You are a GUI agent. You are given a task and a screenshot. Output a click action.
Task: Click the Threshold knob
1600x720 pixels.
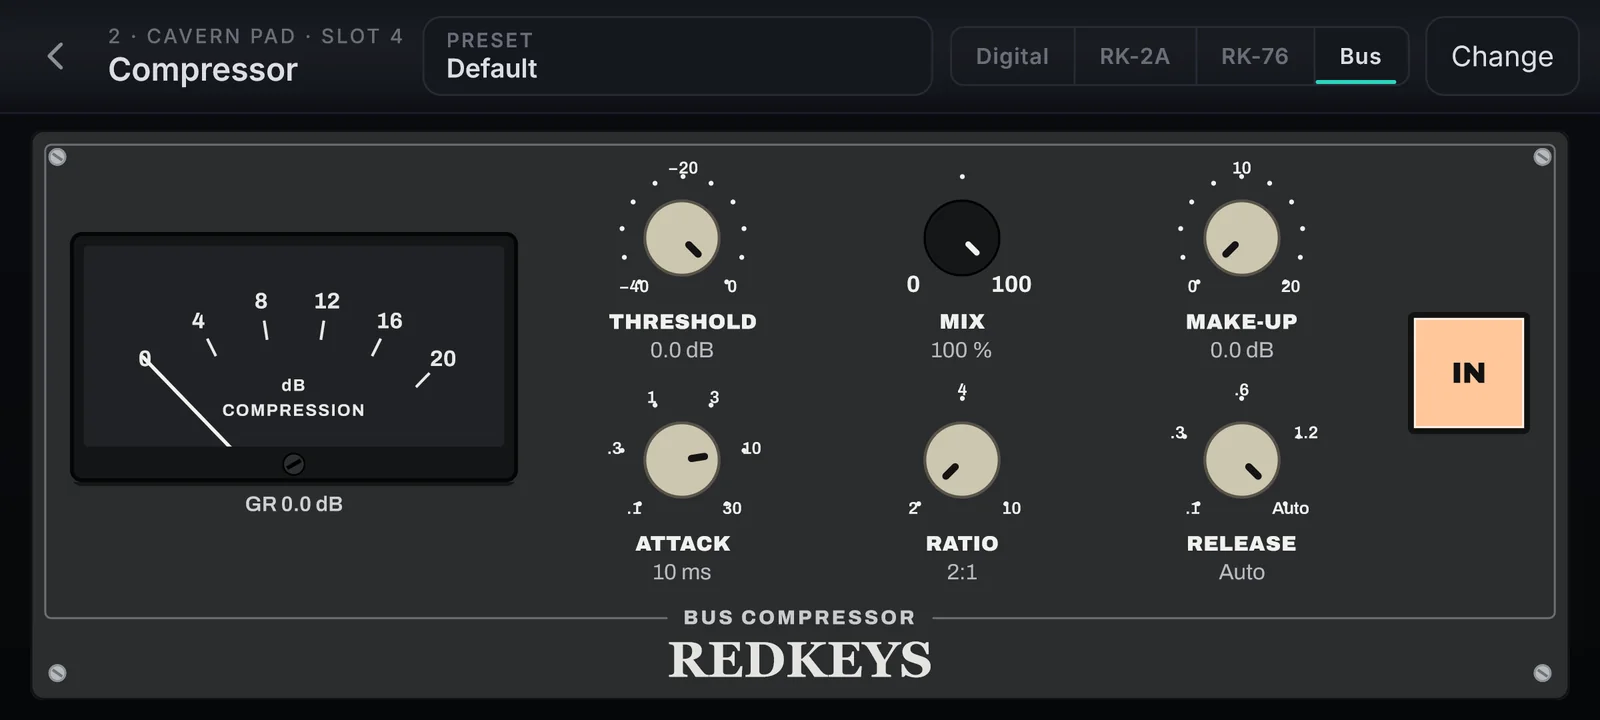click(682, 238)
